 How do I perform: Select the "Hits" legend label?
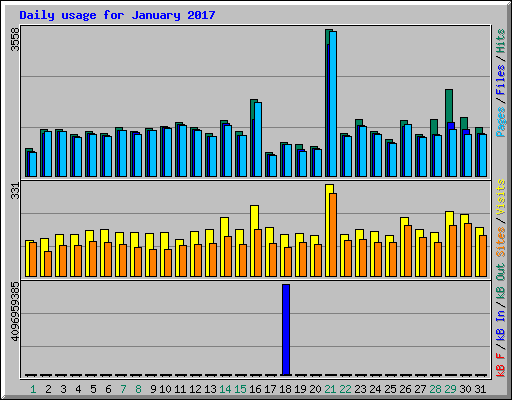(501, 41)
